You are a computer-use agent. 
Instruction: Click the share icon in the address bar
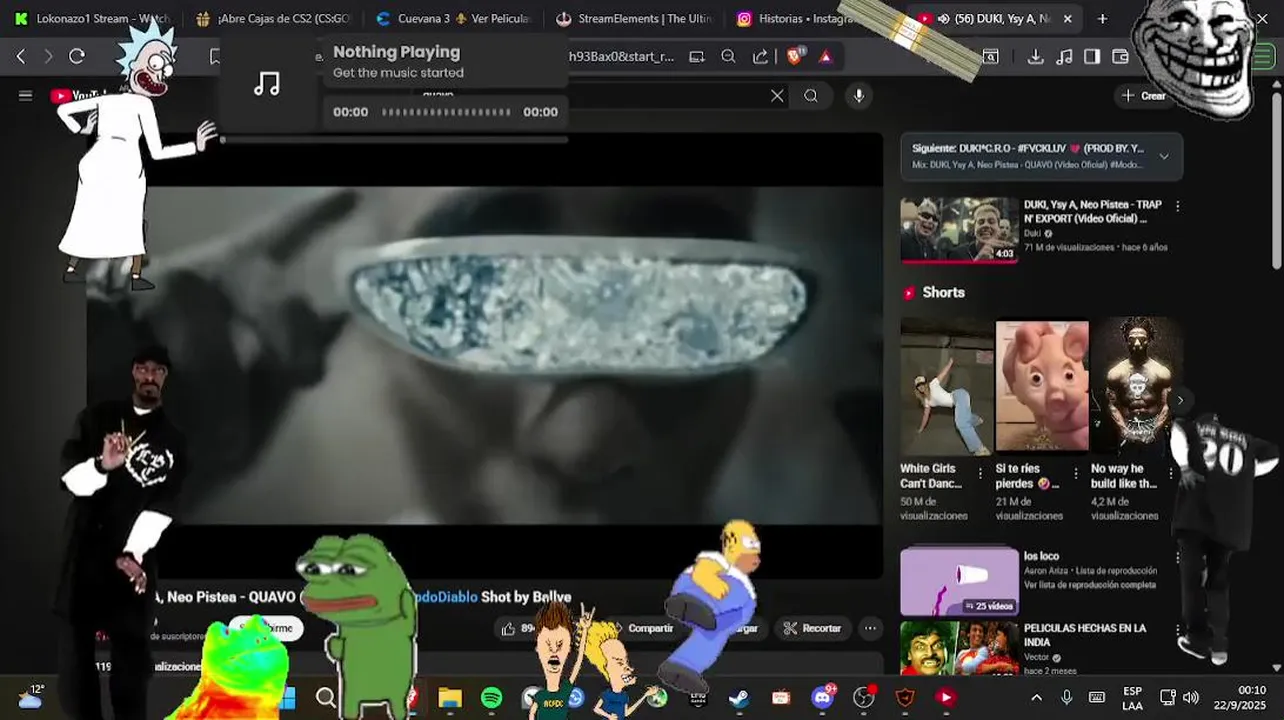760,57
